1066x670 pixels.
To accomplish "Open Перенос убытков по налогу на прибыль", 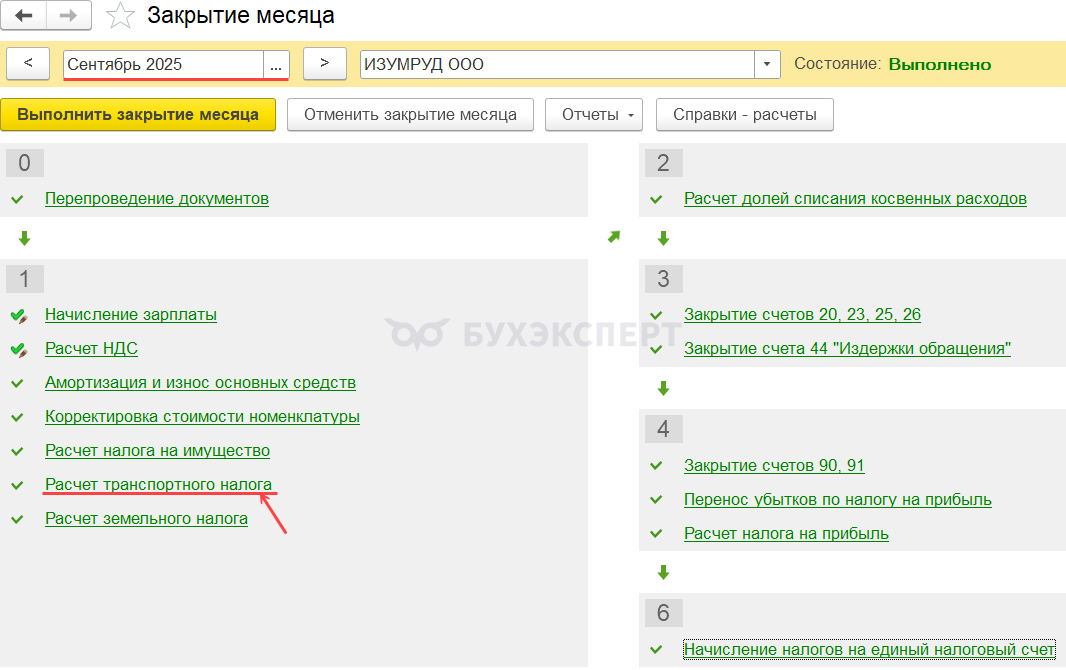I will 838,499.
